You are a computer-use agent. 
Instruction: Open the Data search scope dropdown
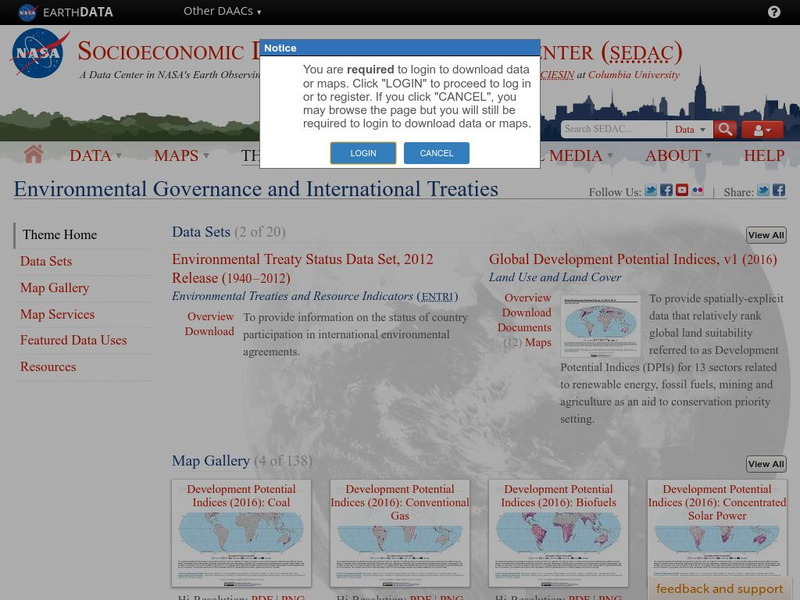[x=691, y=130]
